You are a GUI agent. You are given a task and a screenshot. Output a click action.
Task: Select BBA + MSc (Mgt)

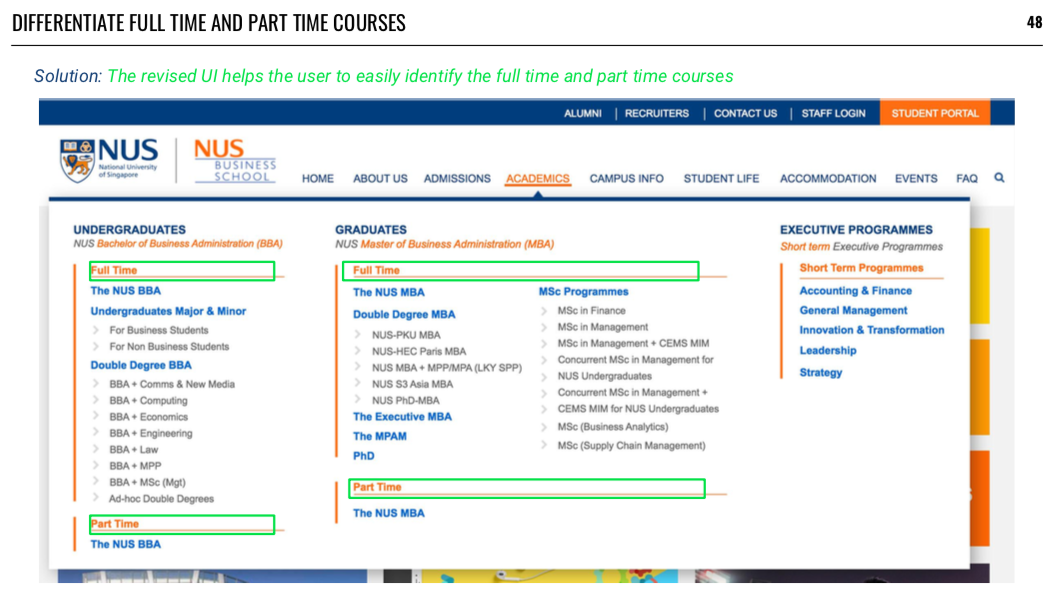(147, 482)
